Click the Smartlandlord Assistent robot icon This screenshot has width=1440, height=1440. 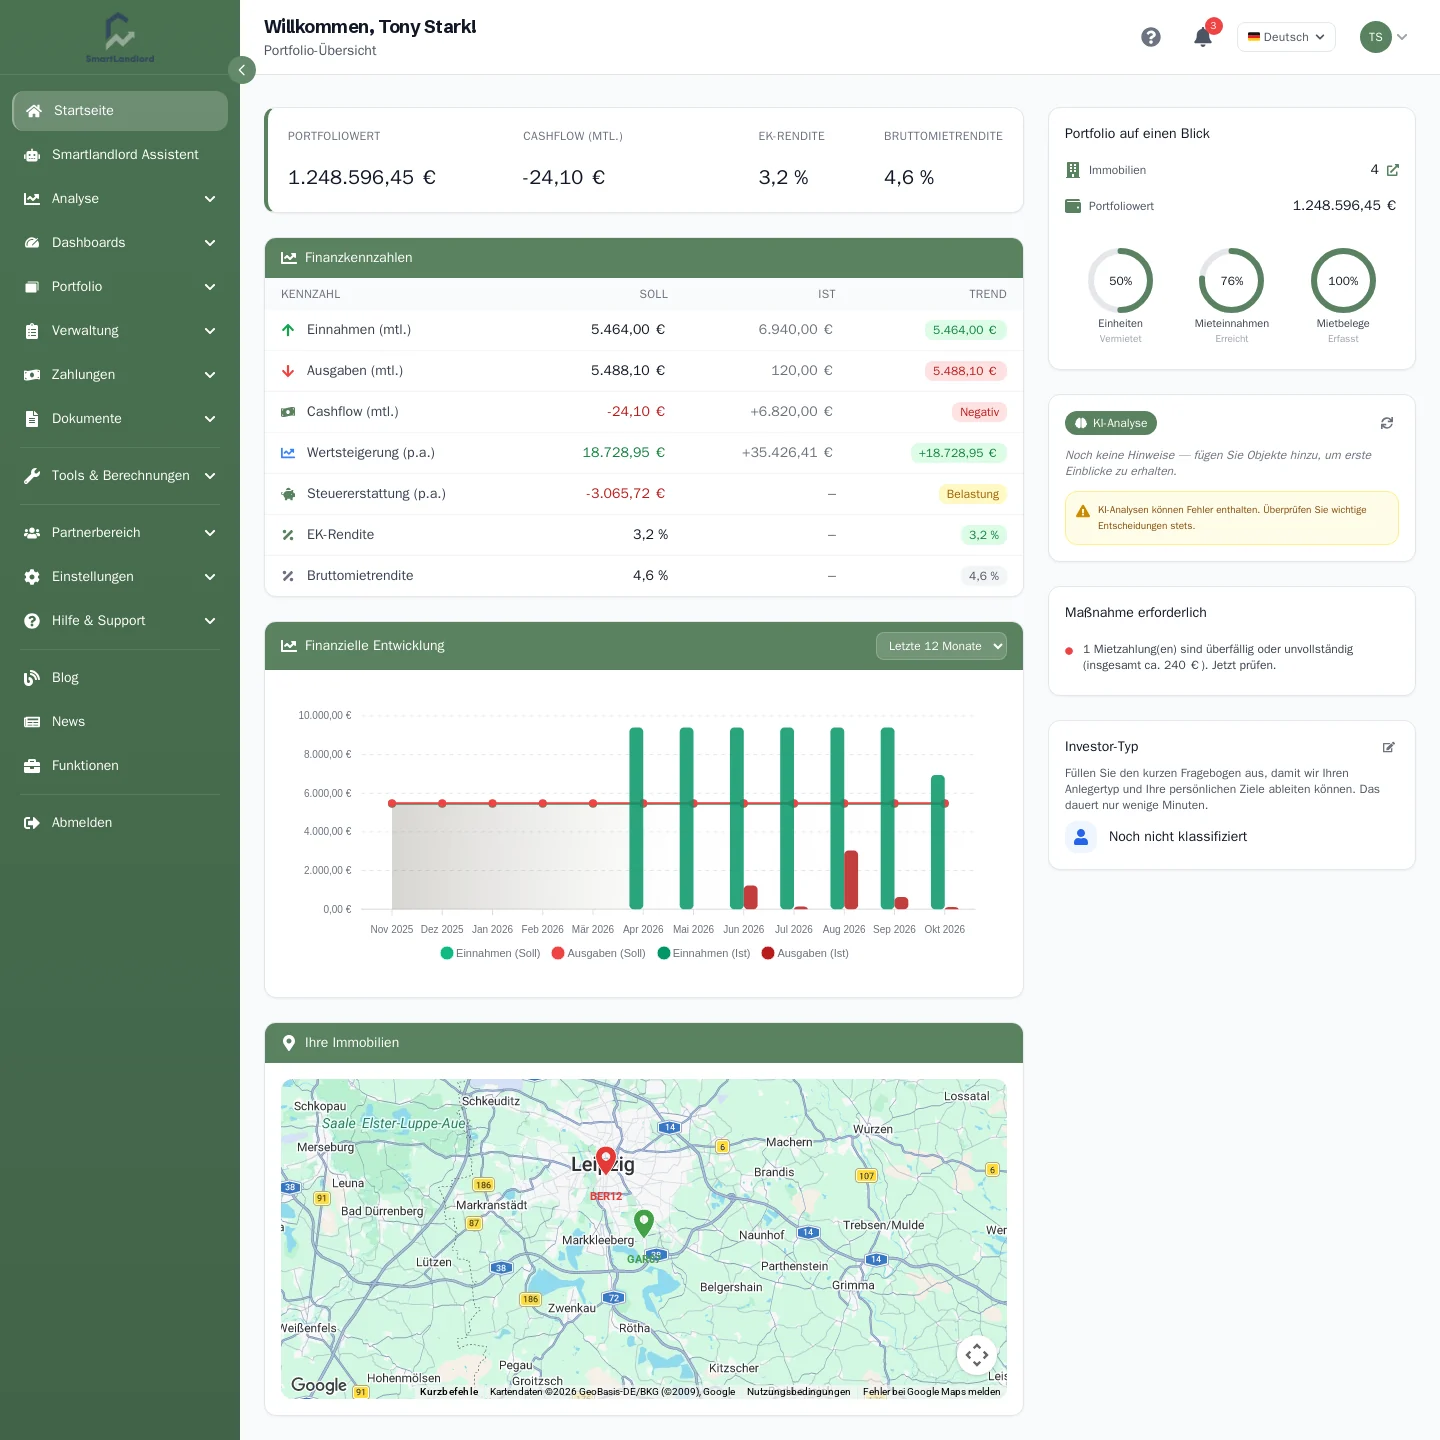pos(32,155)
